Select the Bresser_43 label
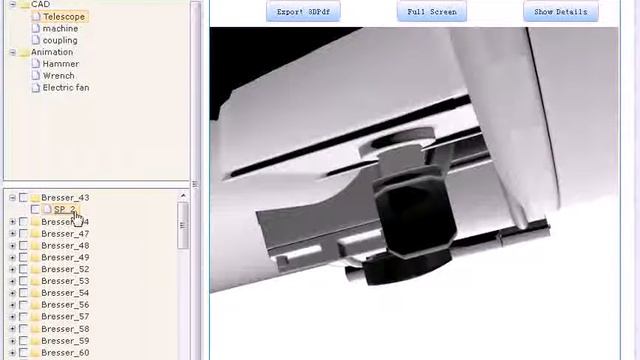The width and height of the screenshot is (640, 360). click(65, 198)
